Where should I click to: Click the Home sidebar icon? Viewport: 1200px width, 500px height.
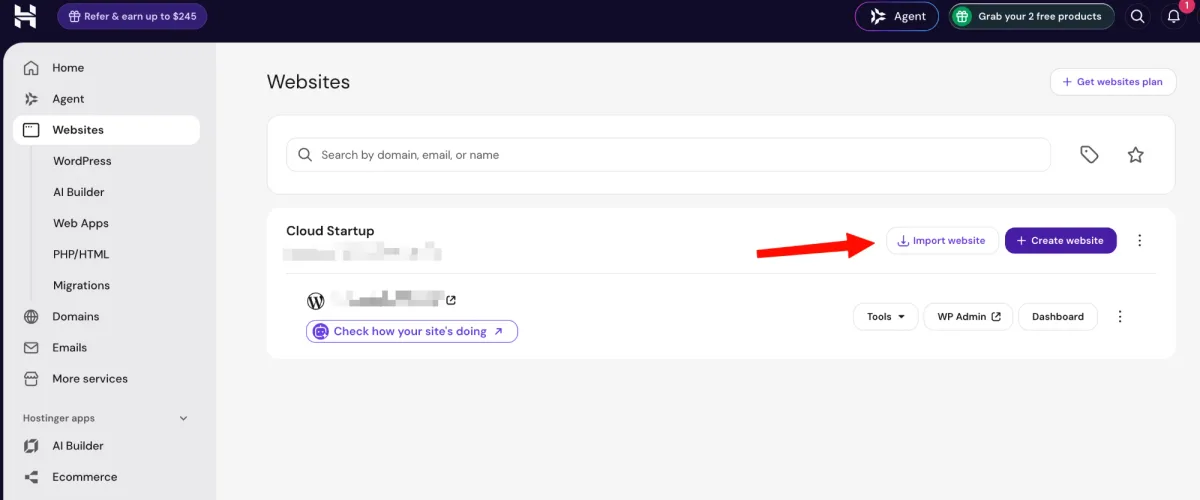coord(32,68)
